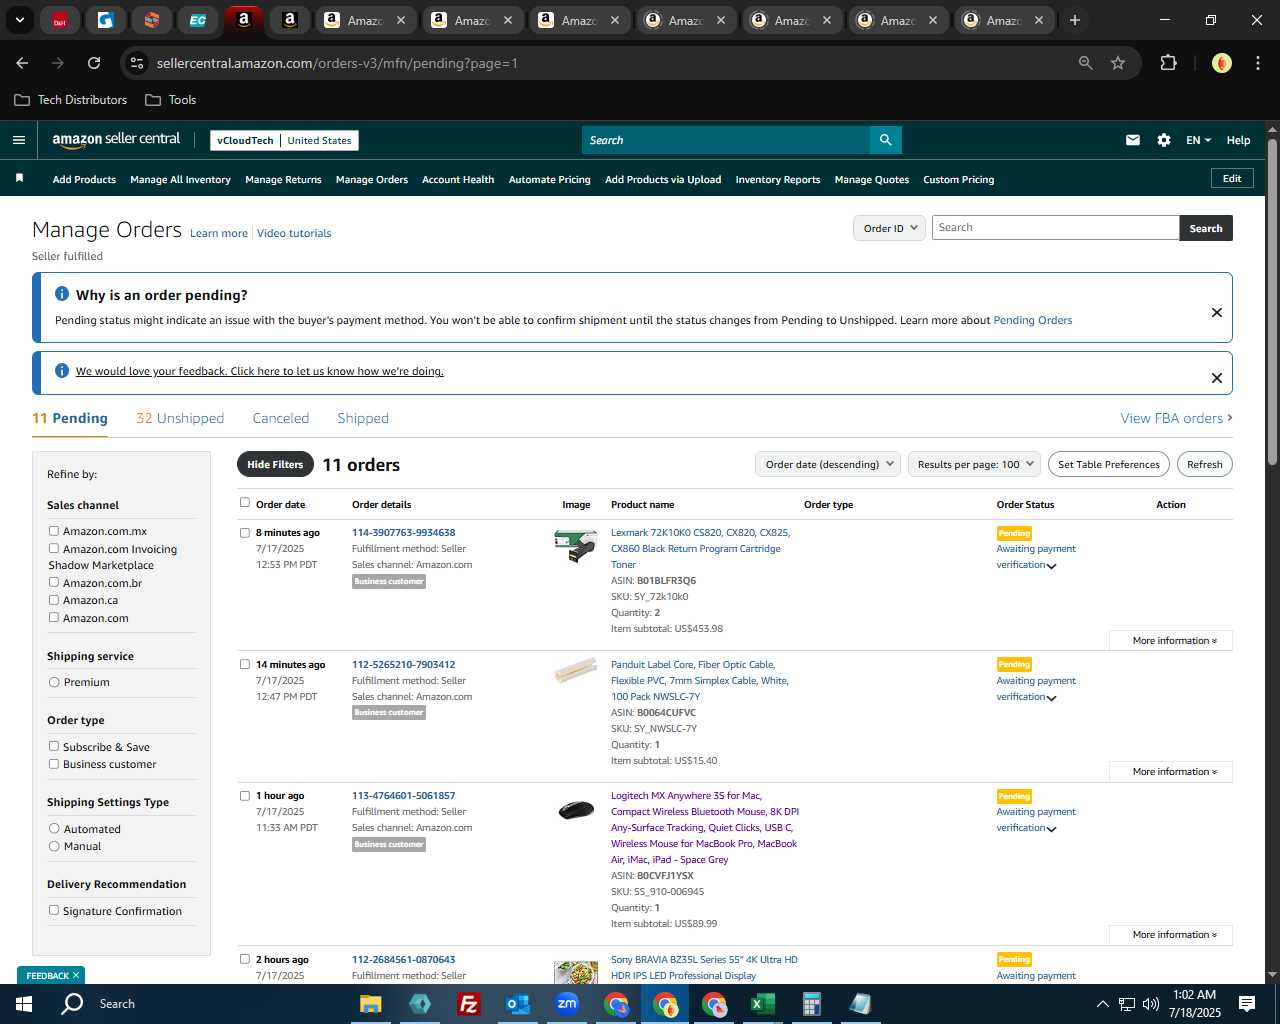Open the Results per page dropdown
1280x1024 pixels.
click(x=975, y=464)
